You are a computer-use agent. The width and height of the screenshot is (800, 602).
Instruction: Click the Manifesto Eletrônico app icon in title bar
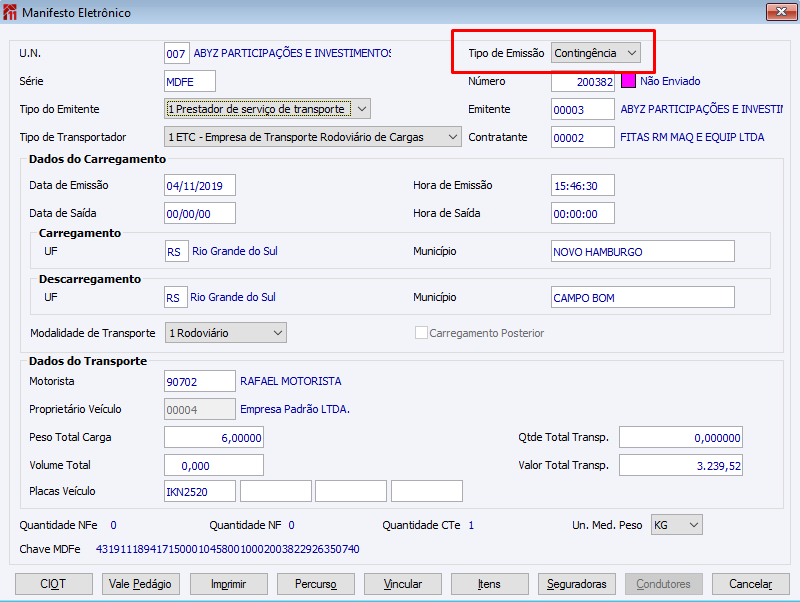coord(11,13)
